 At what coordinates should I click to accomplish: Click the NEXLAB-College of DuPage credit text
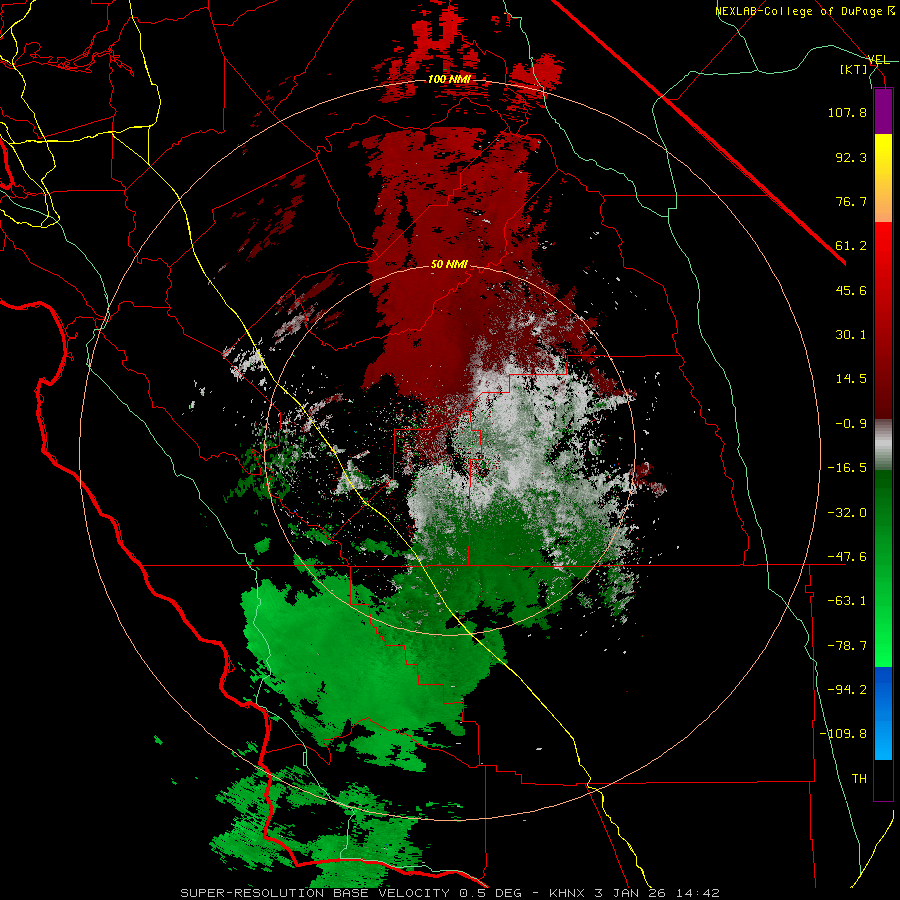click(804, 11)
